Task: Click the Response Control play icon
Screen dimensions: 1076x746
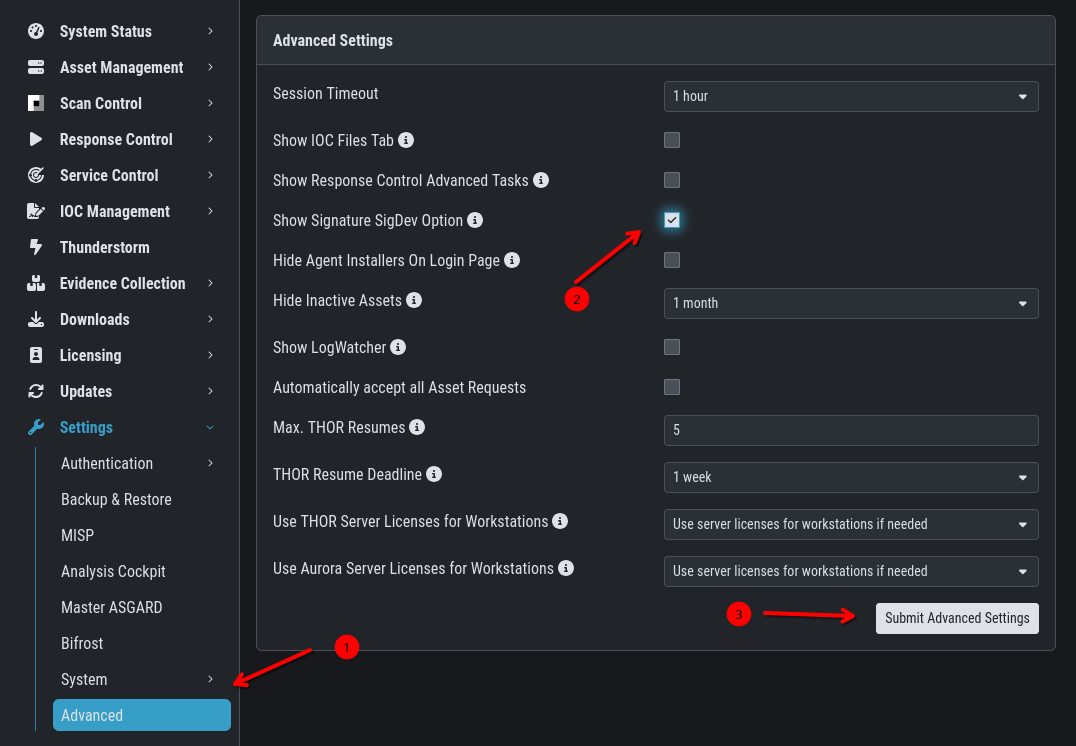Action: pyautogui.click(x=36, y=139)
